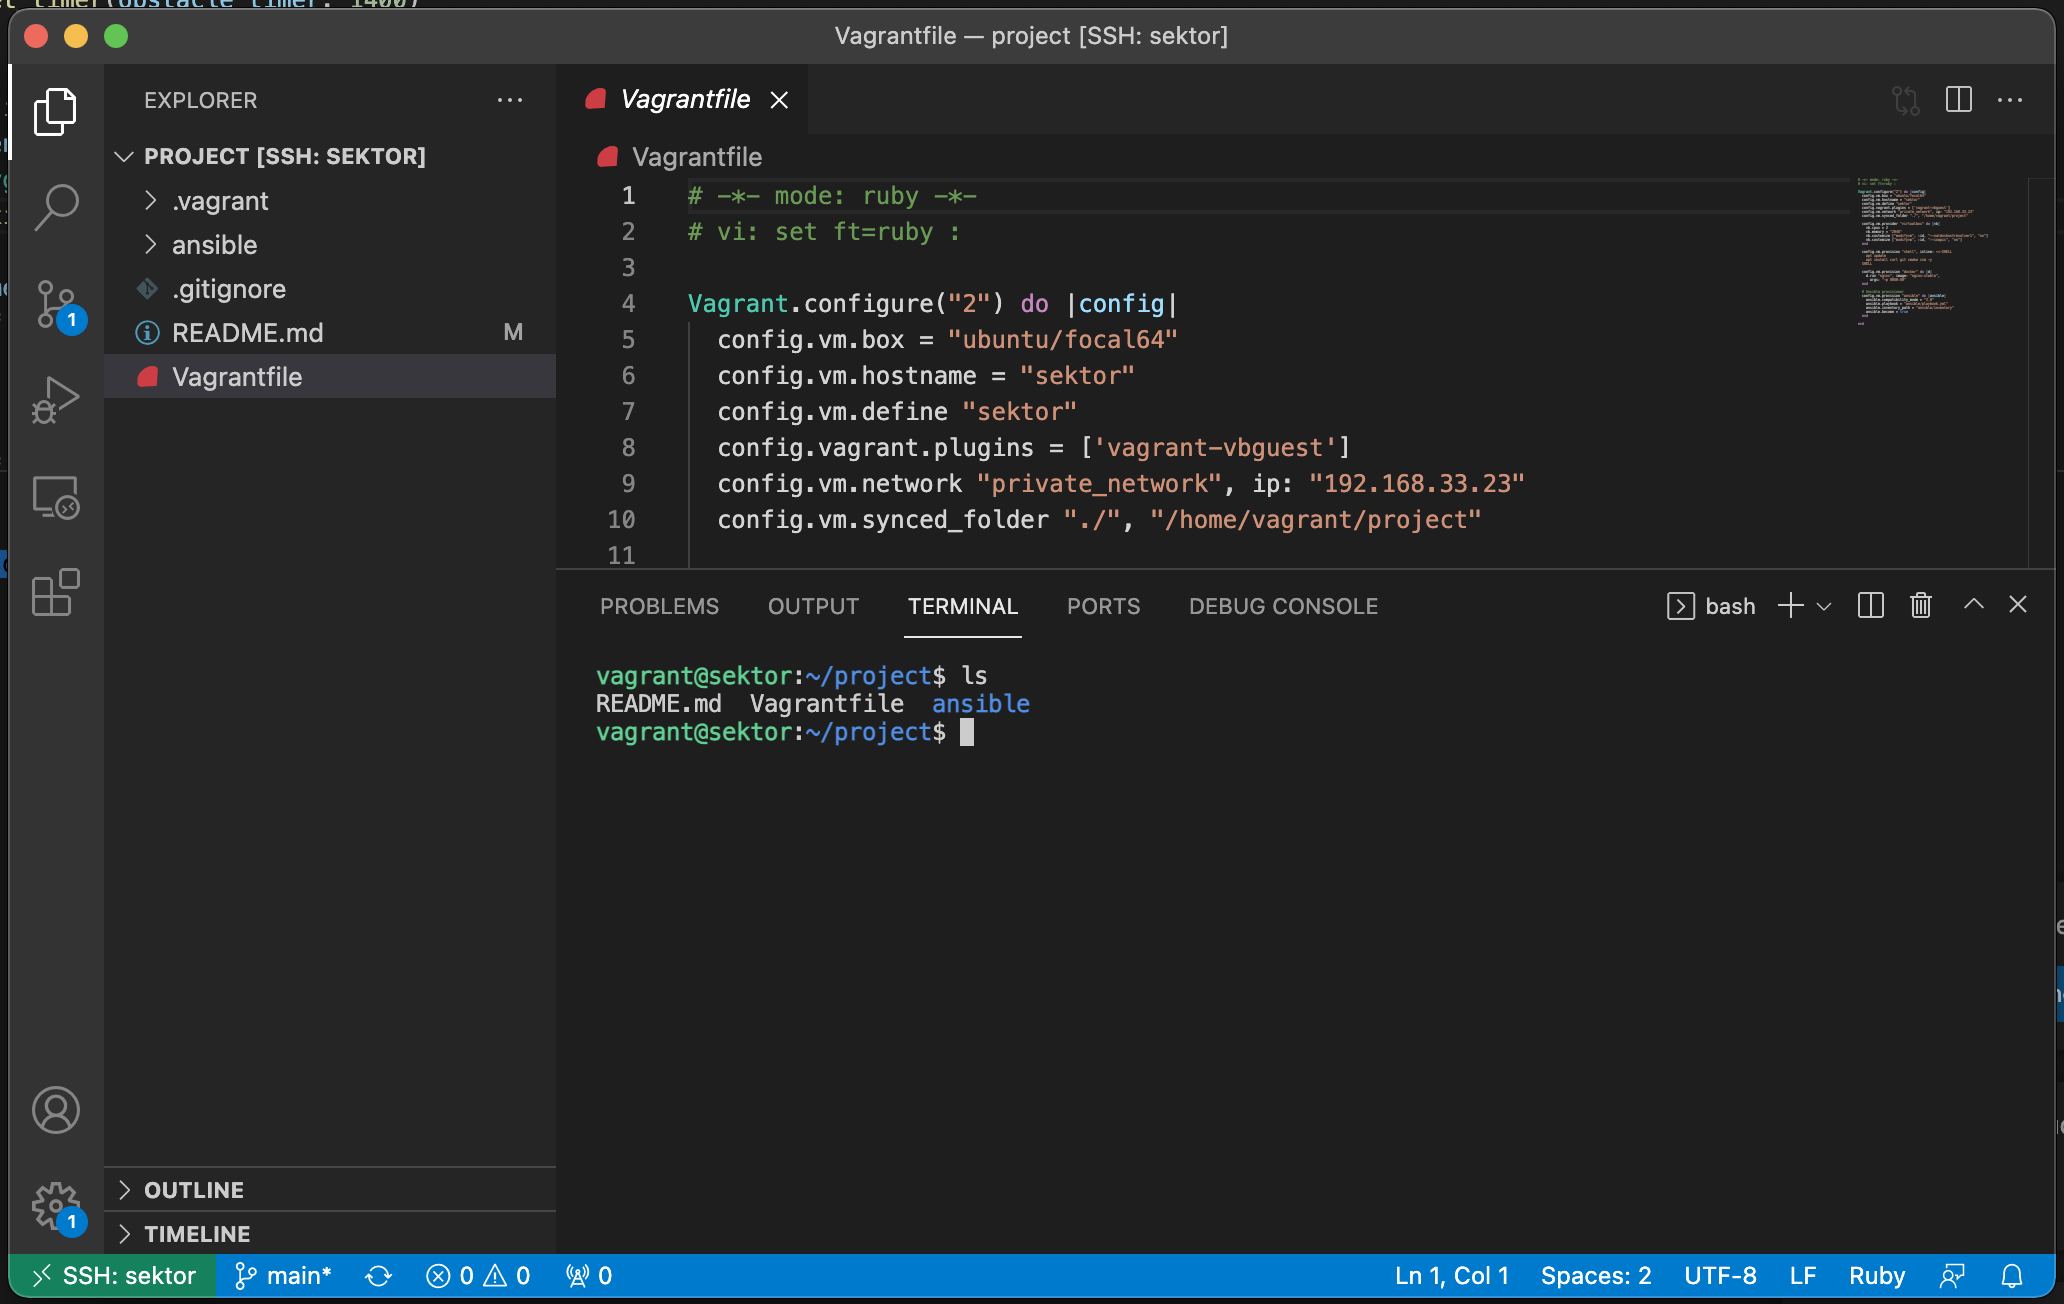
Task: Click the Ln 1, Col 1 position indicator
Action: click(x=1451, y=1276)
